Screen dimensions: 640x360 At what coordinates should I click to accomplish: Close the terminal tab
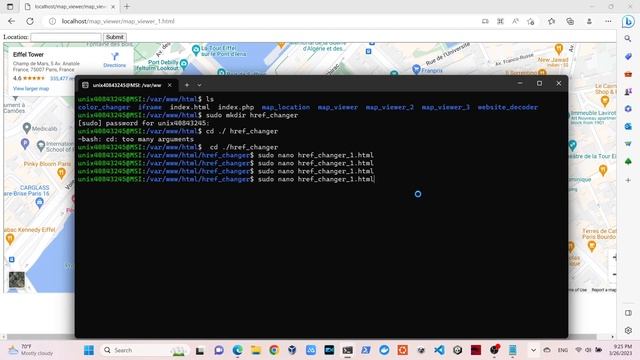(169, 85)
